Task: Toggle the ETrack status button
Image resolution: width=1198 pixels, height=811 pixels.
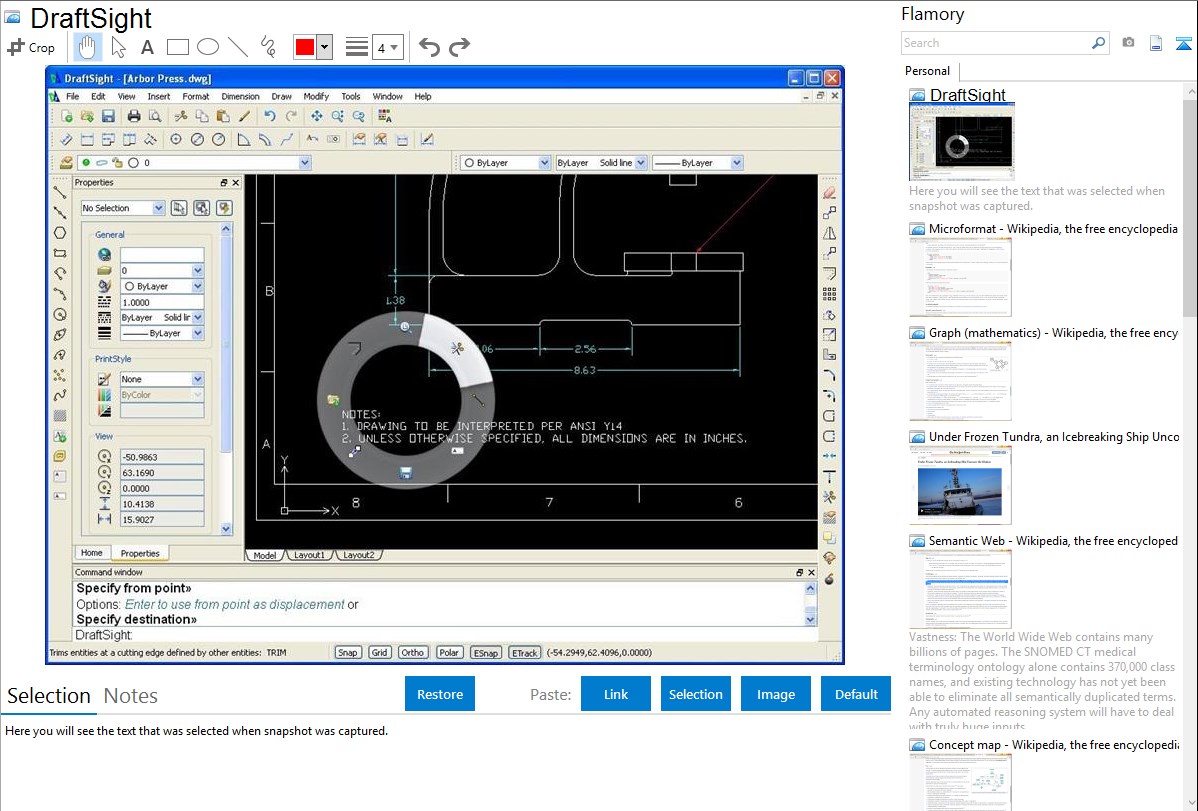Action: 524,652
